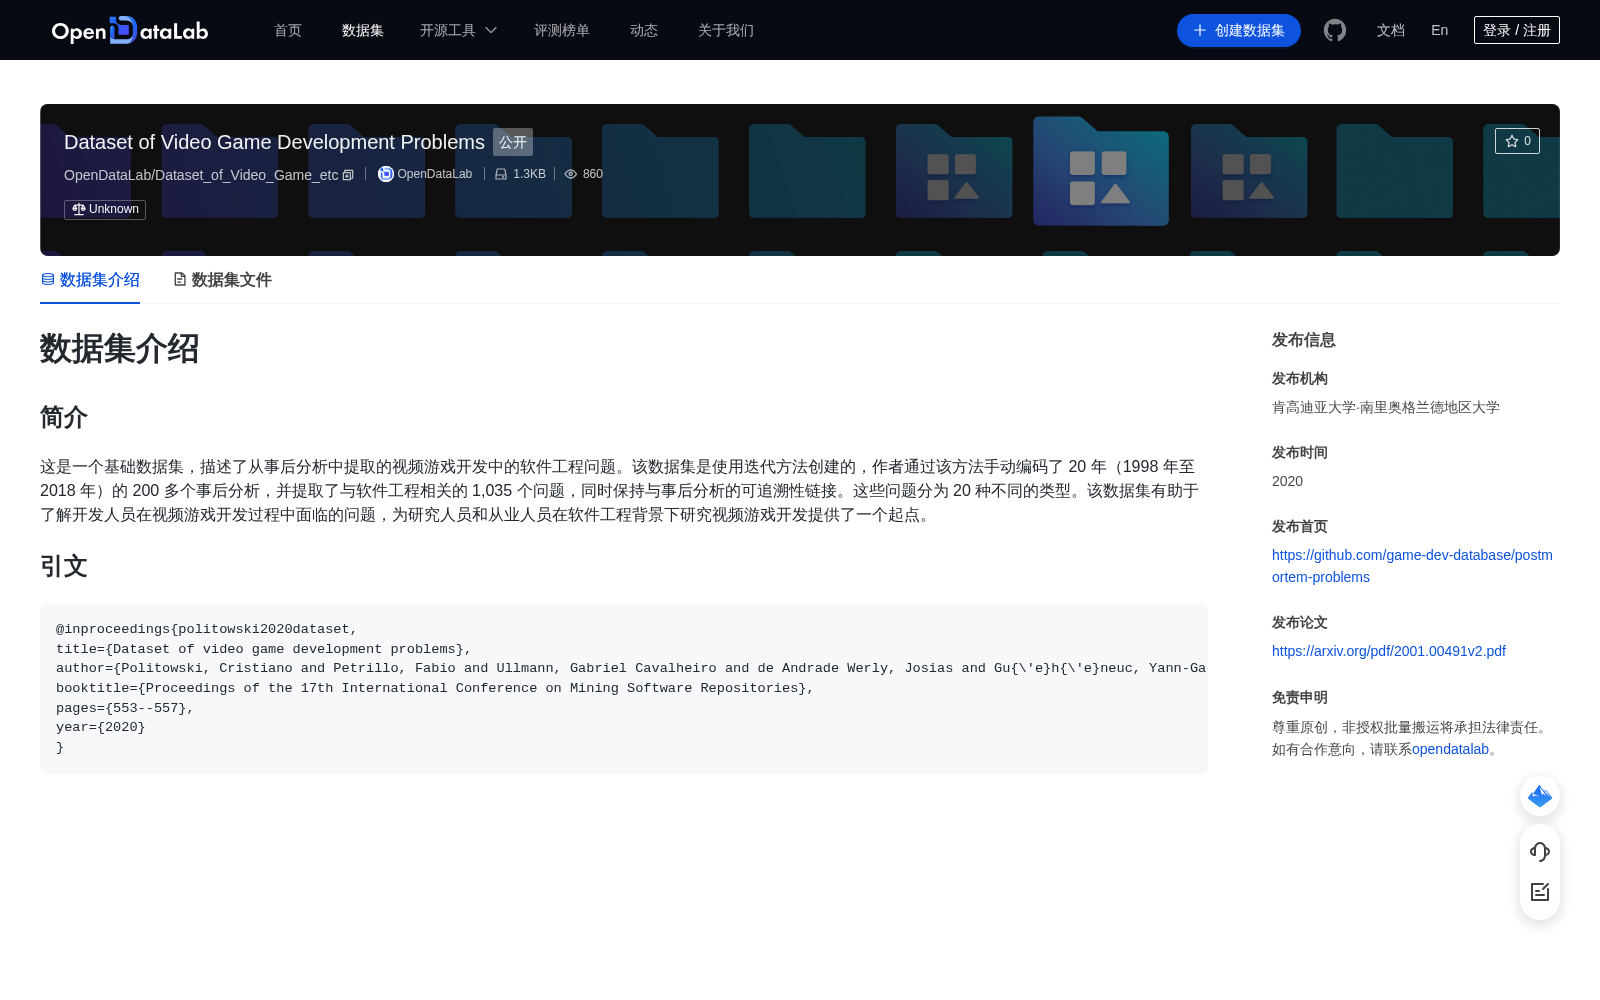Click the 发布首页 label
The image size is (1600, 1000).
[1300, 526]
